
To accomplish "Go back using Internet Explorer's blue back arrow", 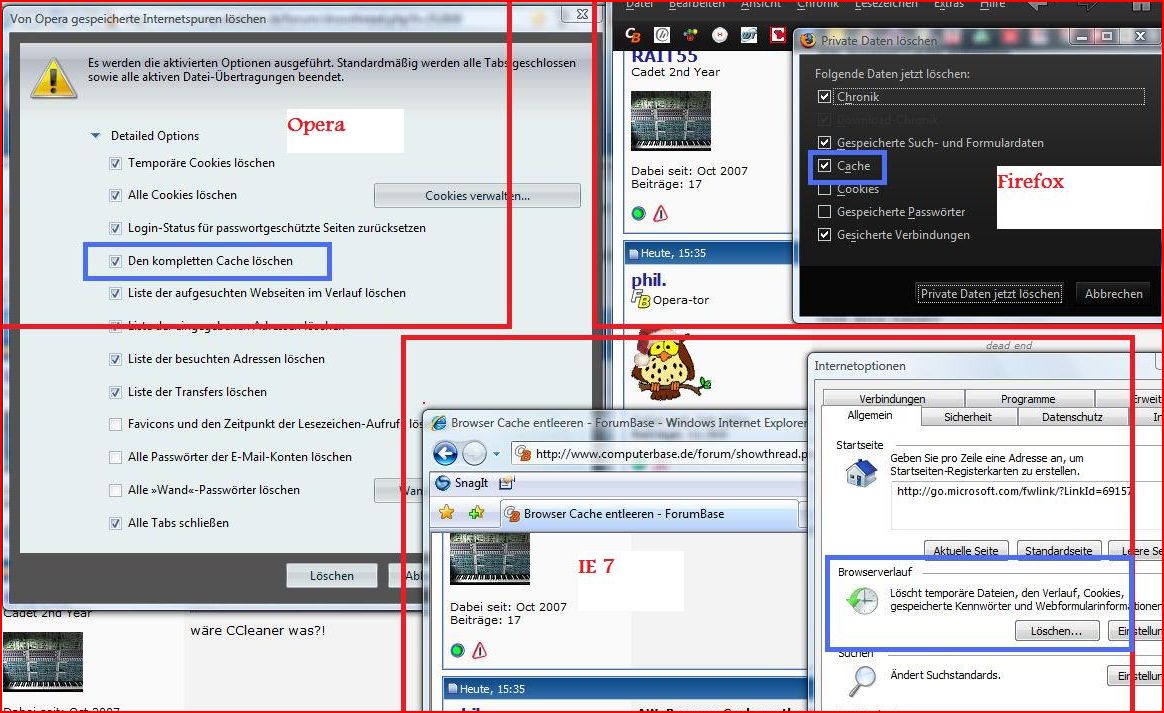I will click(x=445, y=452).
